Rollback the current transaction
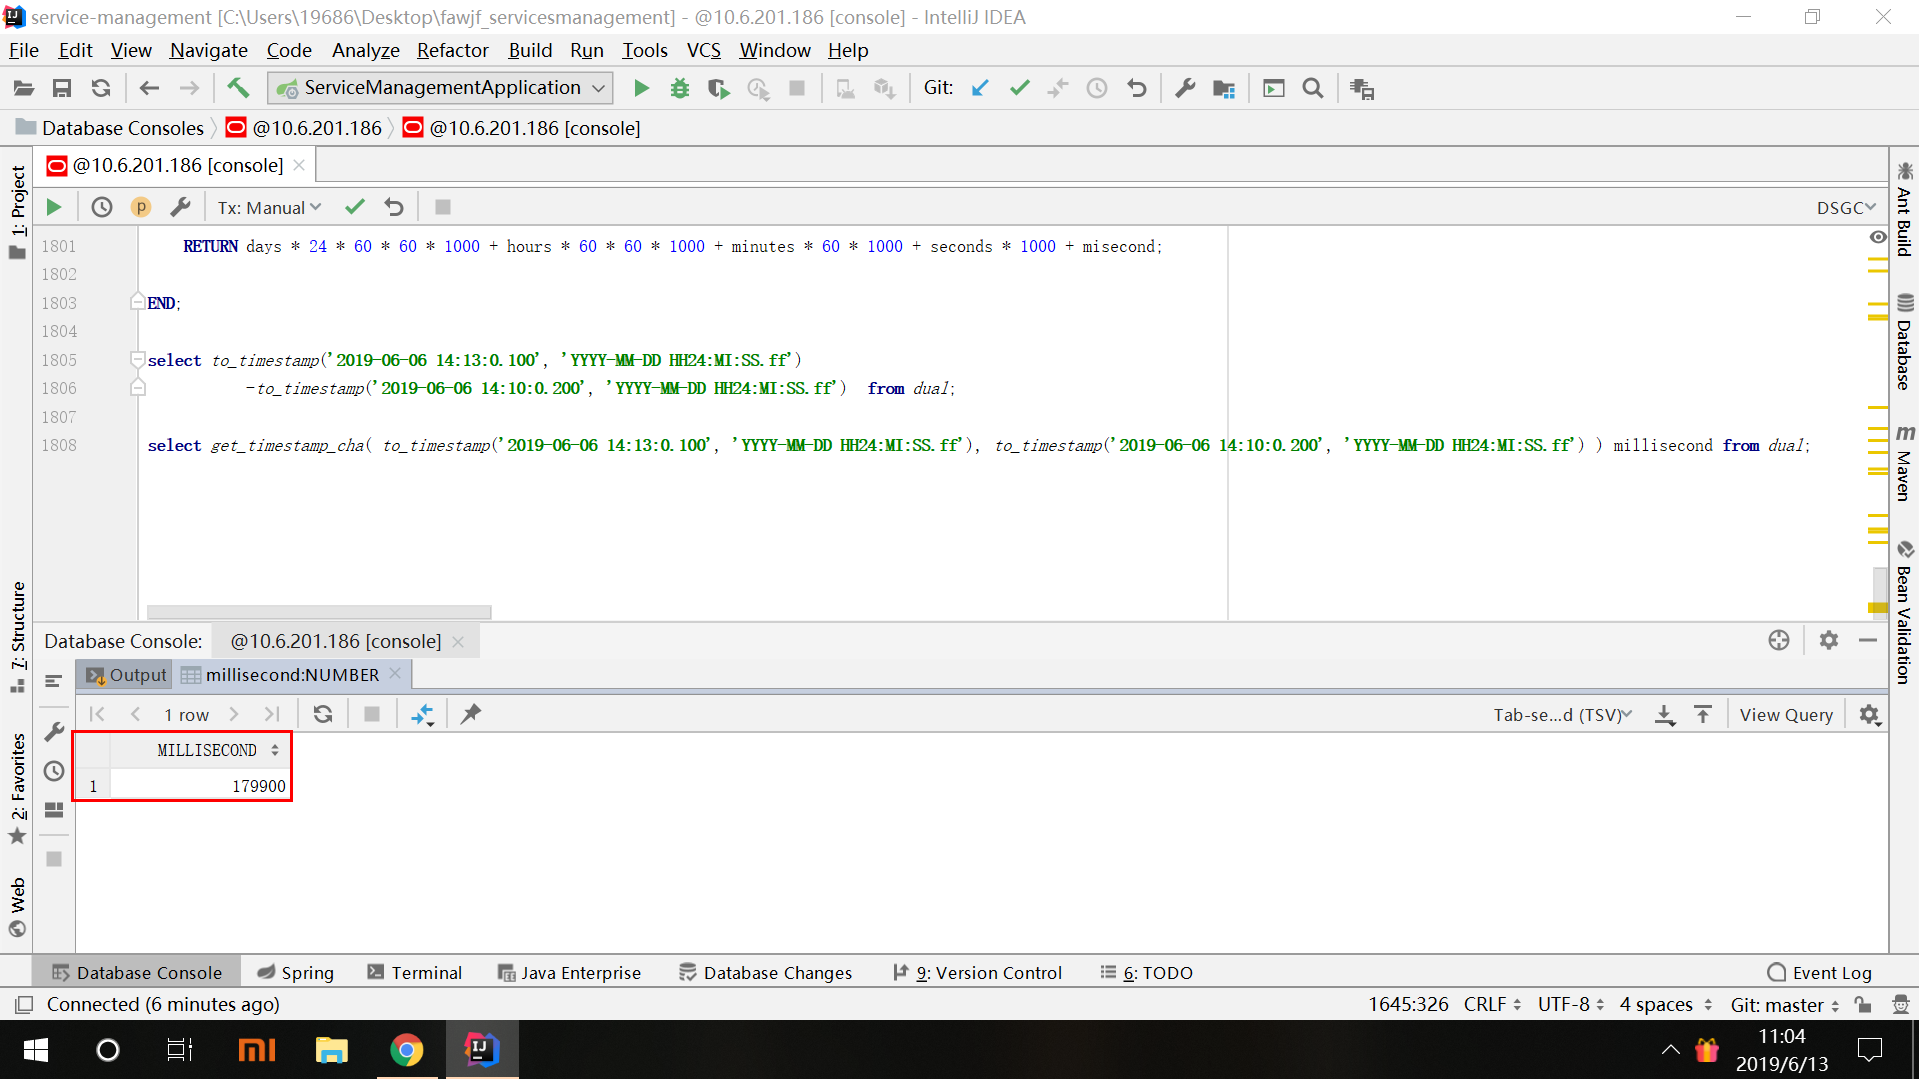Viewport: 1919px width, 1079px height. (x=393, y=207)
